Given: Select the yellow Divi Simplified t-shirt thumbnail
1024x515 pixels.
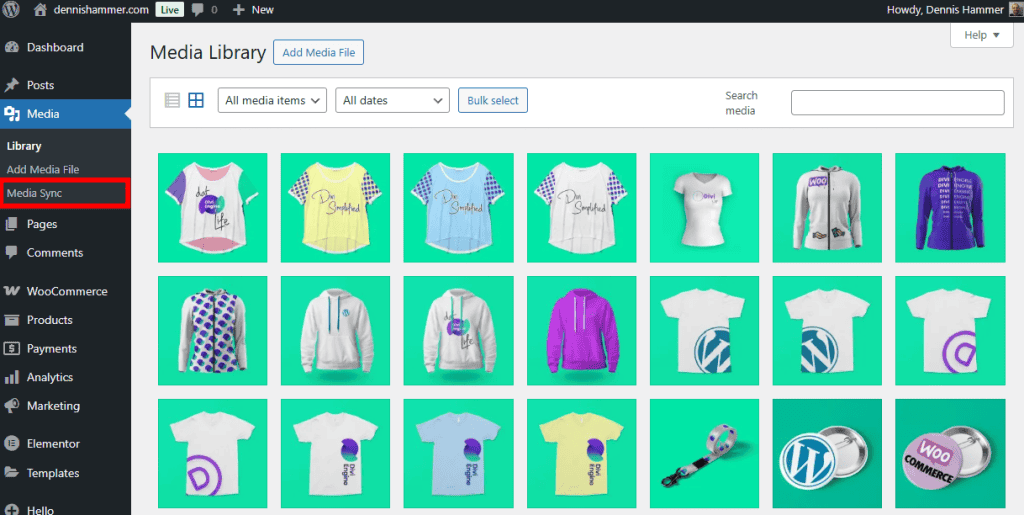Looking at the screenshot, I should tap(336, 208).
